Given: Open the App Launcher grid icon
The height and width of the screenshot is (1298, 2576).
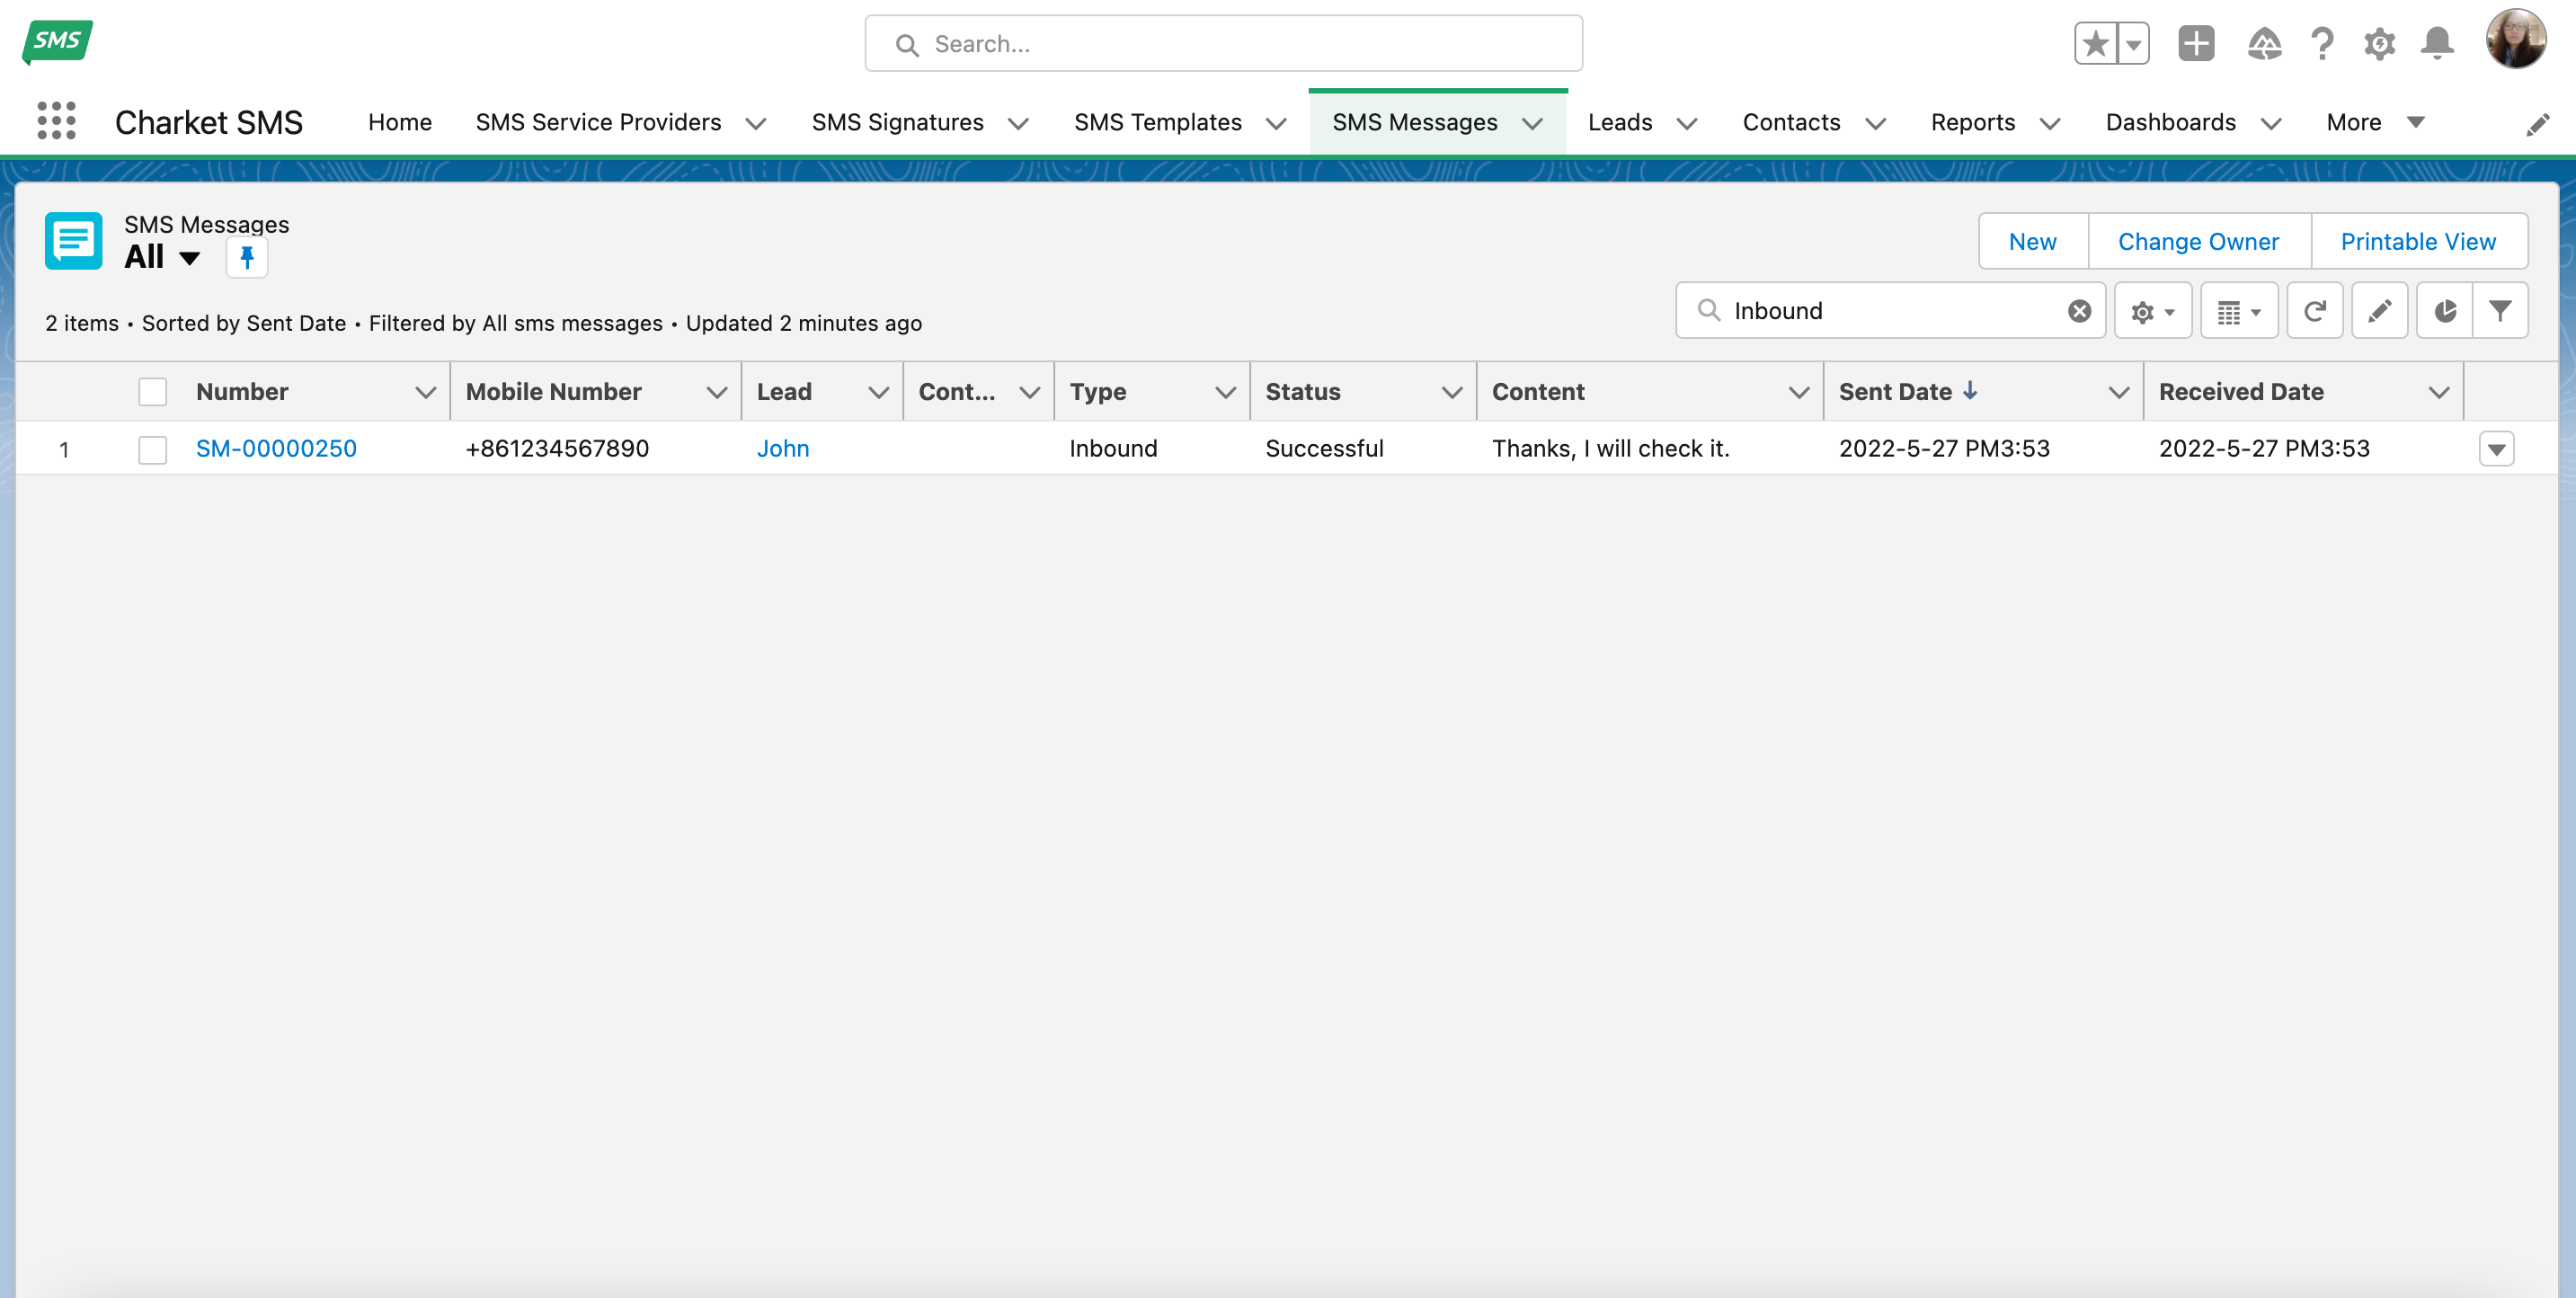Looking at the screenshot, I should 56,121.
